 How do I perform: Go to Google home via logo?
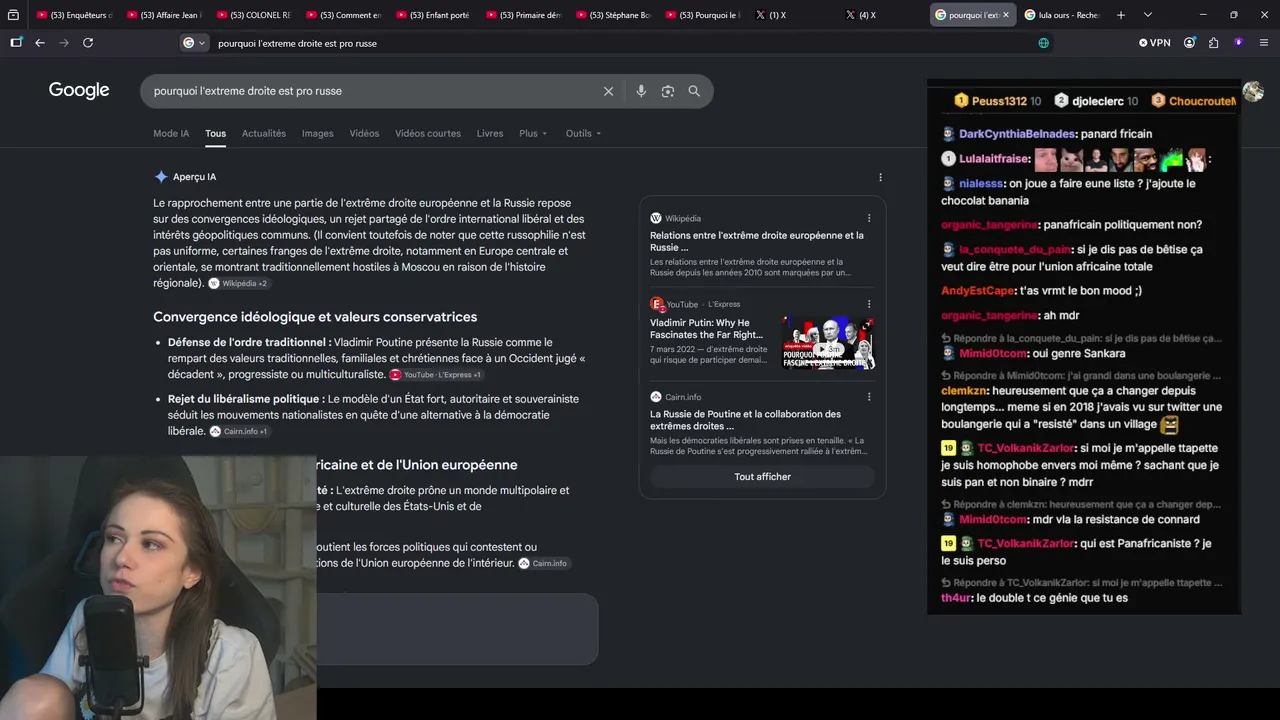click(x=79, y=91)
